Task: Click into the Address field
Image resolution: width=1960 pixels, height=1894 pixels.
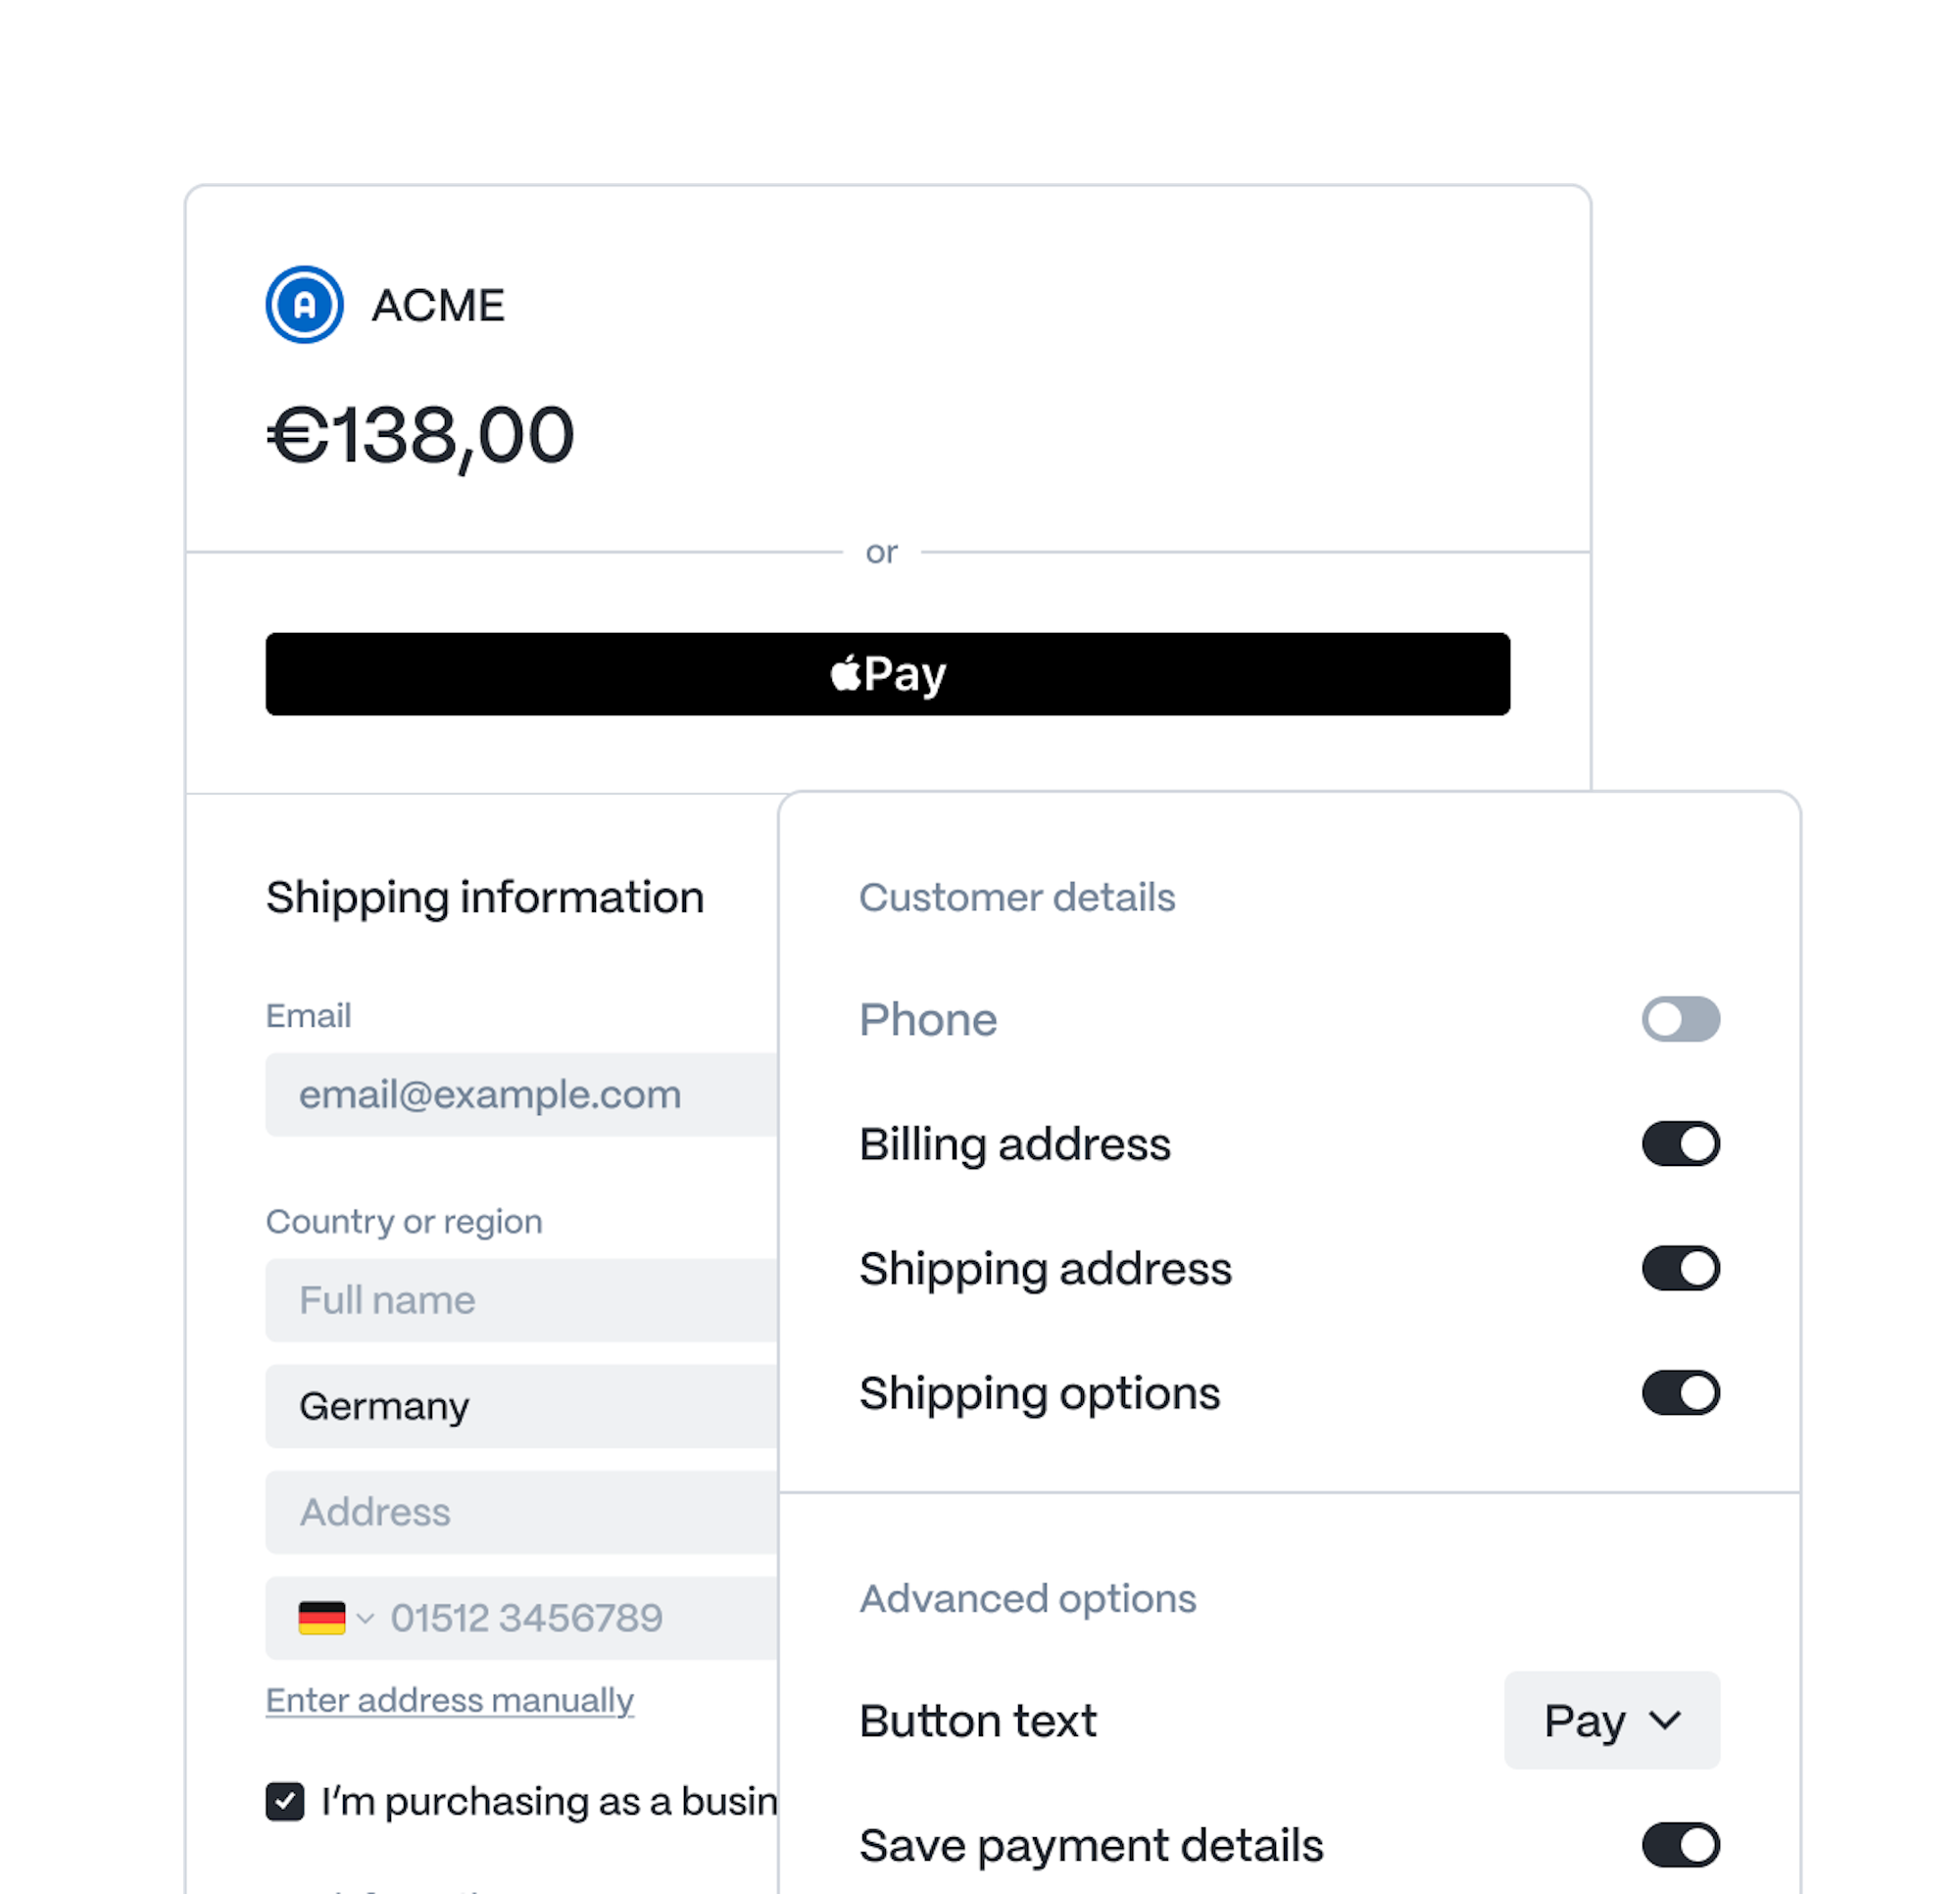Action: 520,1512
